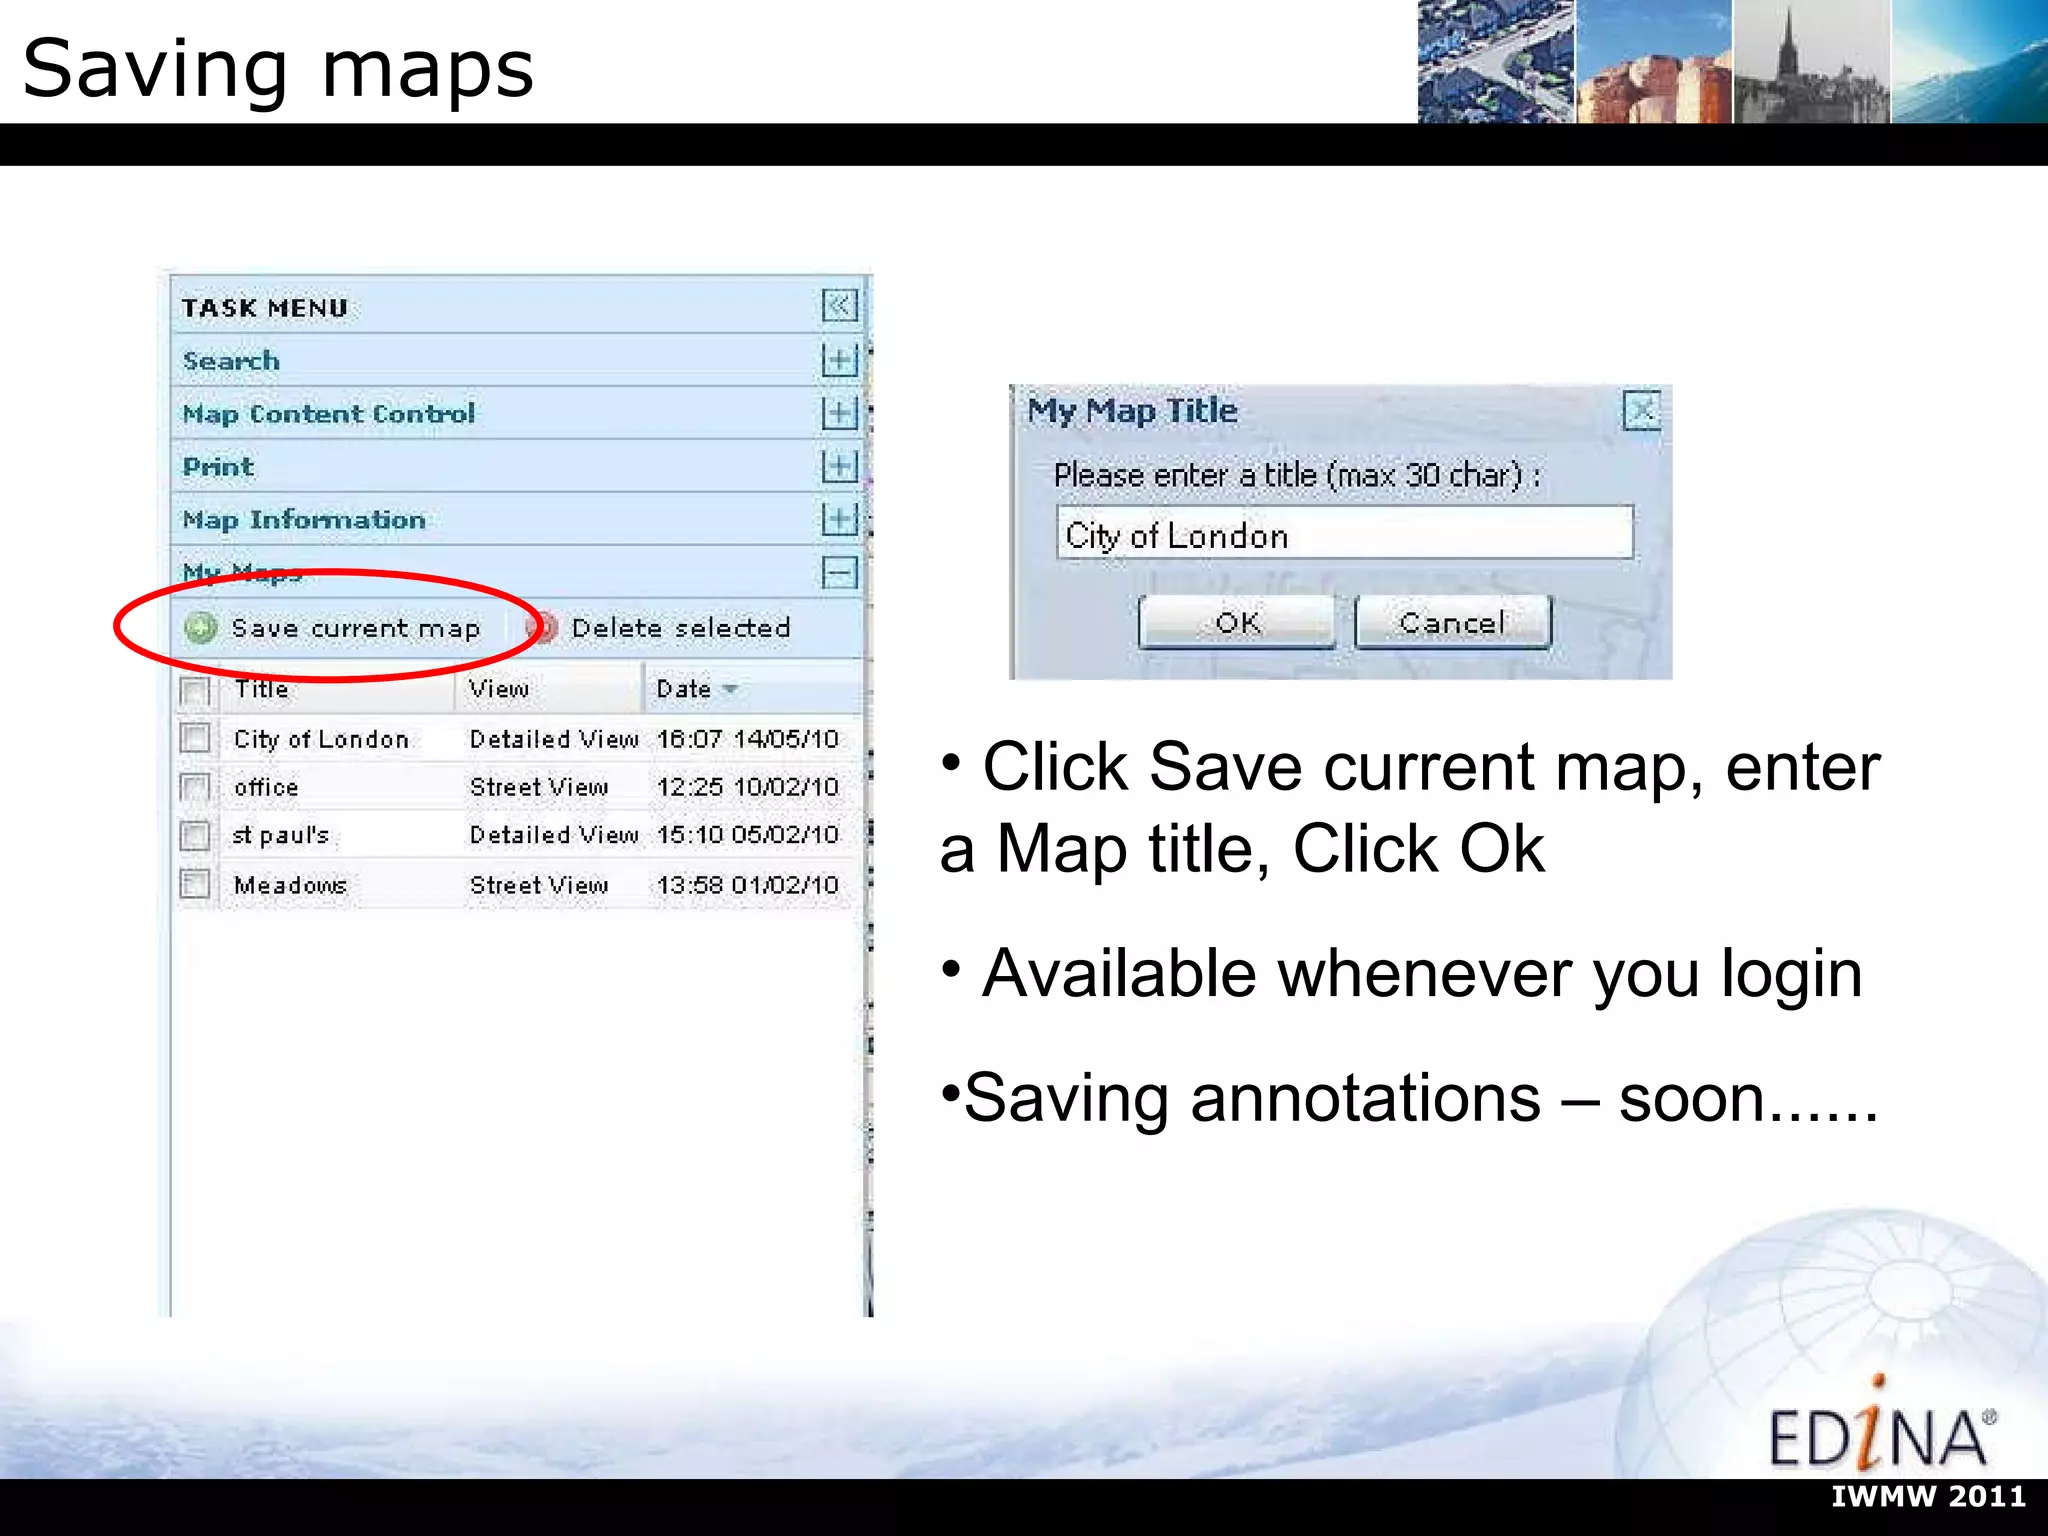This screenshot has height=1536, width=2048.
Task: Click the Delete selected label
Action: (681, 628)
